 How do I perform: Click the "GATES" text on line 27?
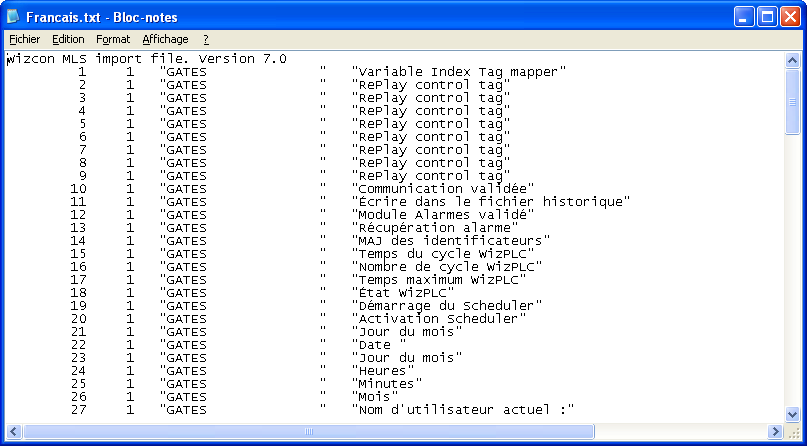pos(186,410)
